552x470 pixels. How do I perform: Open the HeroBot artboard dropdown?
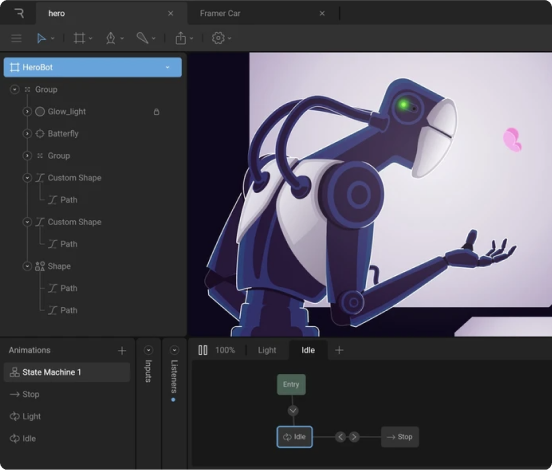(168, 67)
